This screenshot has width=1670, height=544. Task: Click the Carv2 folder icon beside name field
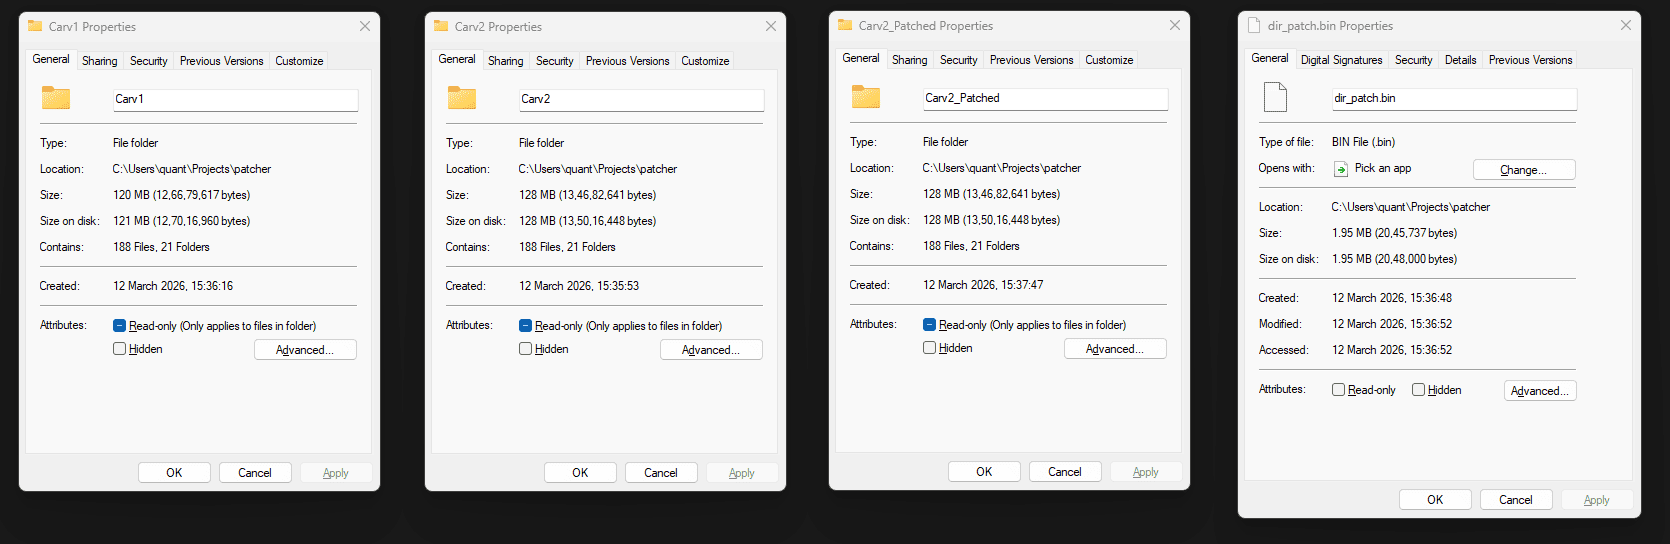pos(462,98)
